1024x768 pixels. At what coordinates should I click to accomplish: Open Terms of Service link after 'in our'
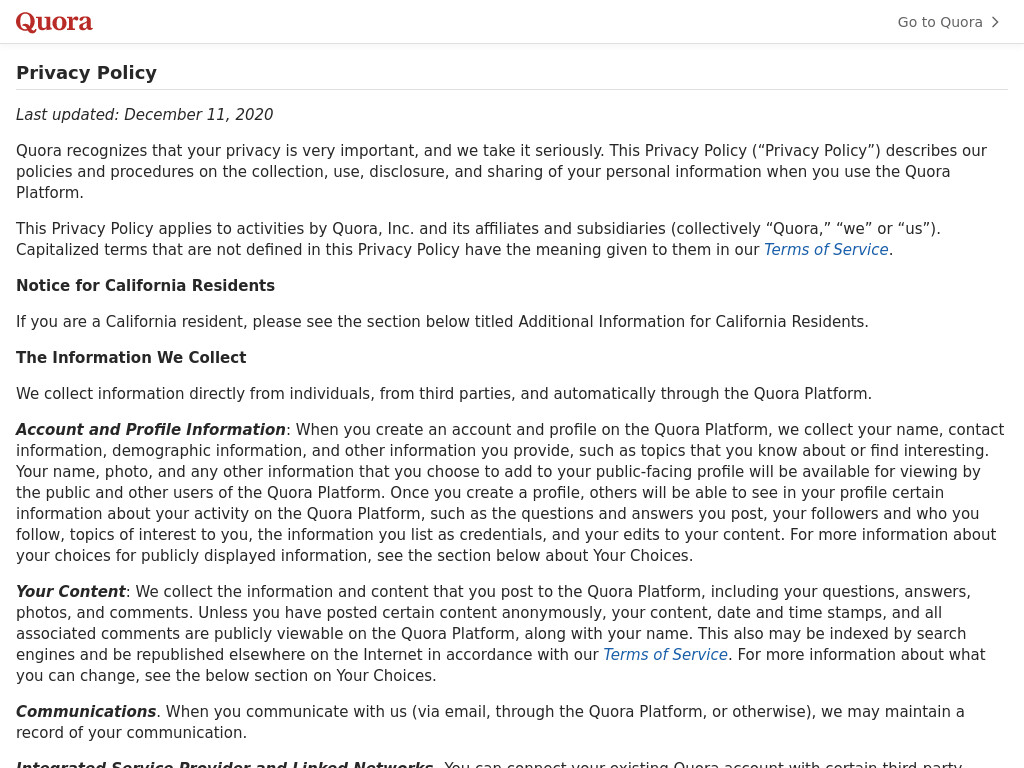tap(825, 249)
